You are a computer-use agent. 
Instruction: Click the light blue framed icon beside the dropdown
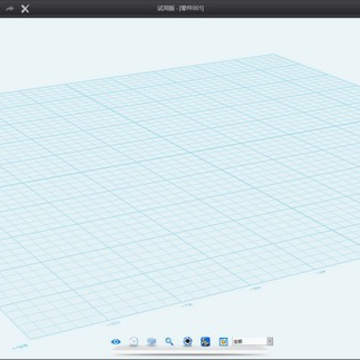click(223, 341)
